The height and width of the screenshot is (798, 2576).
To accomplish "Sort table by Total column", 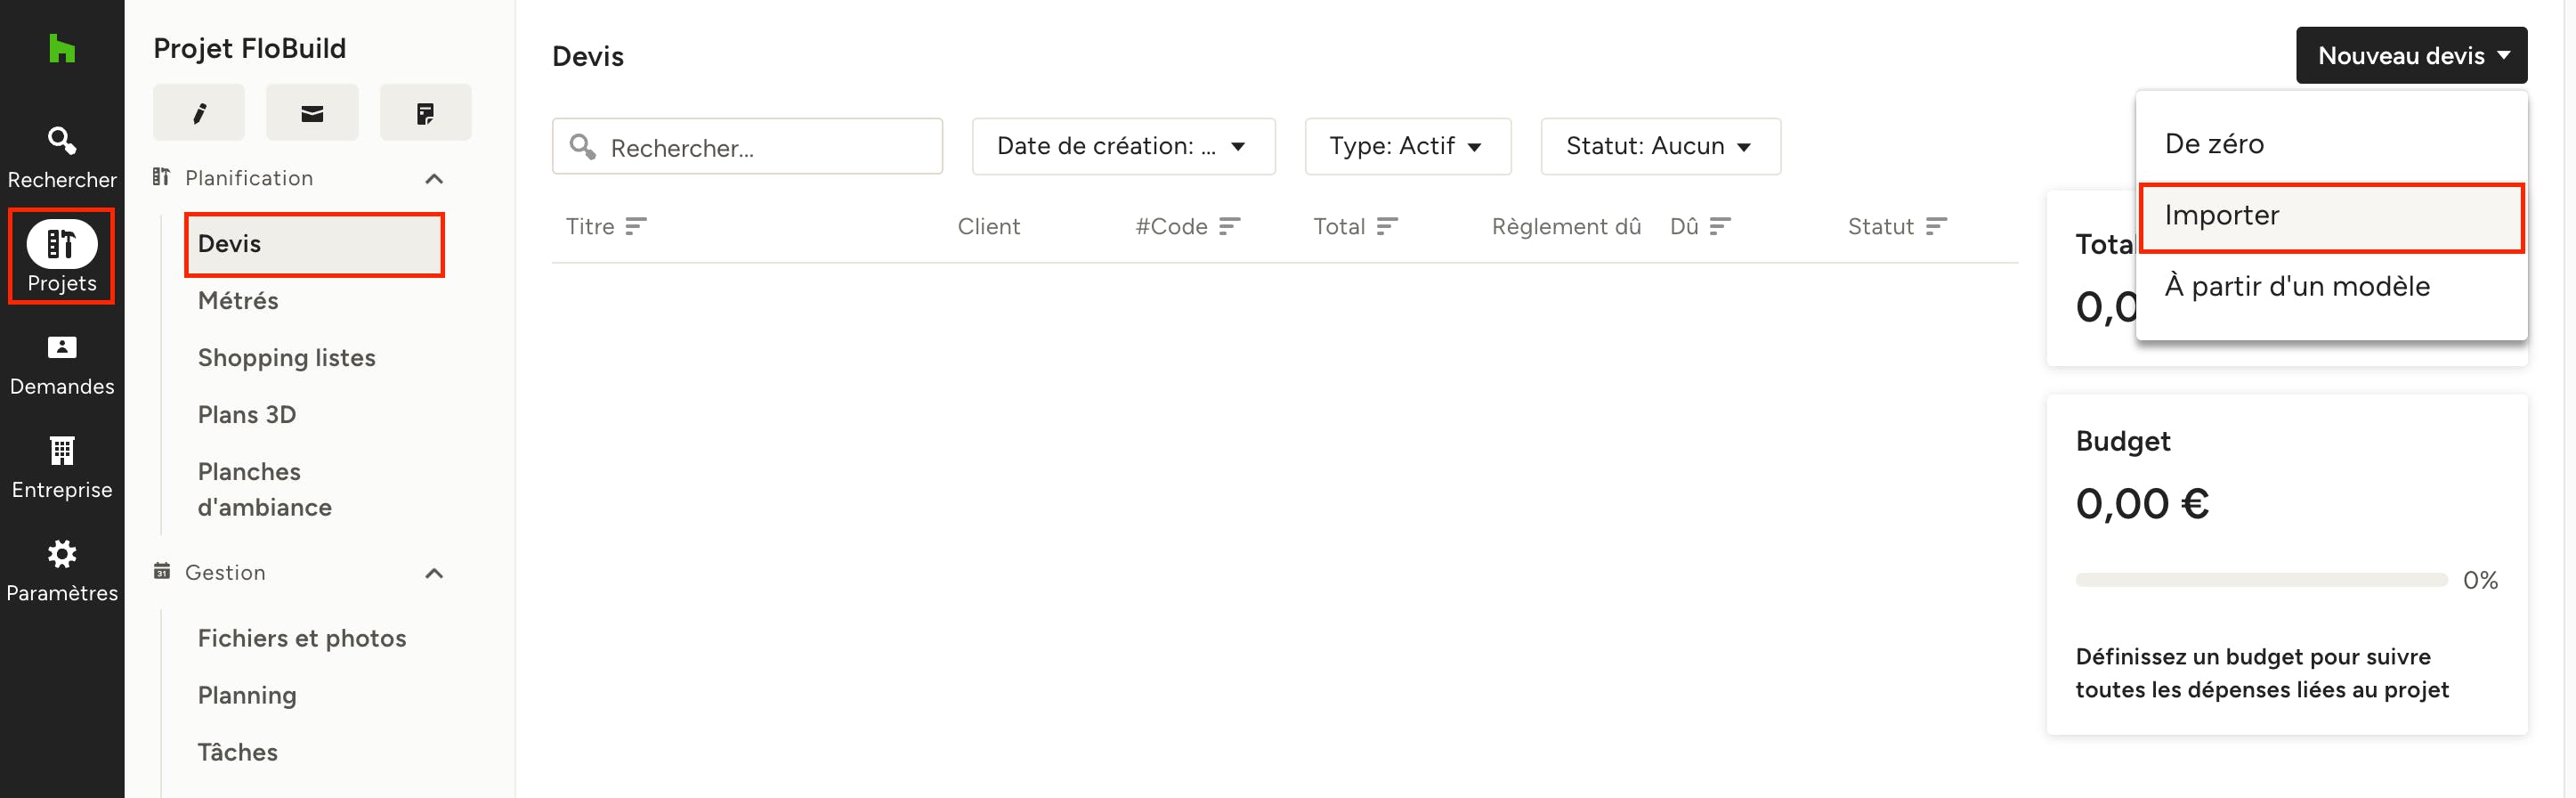I will 1354,227.
